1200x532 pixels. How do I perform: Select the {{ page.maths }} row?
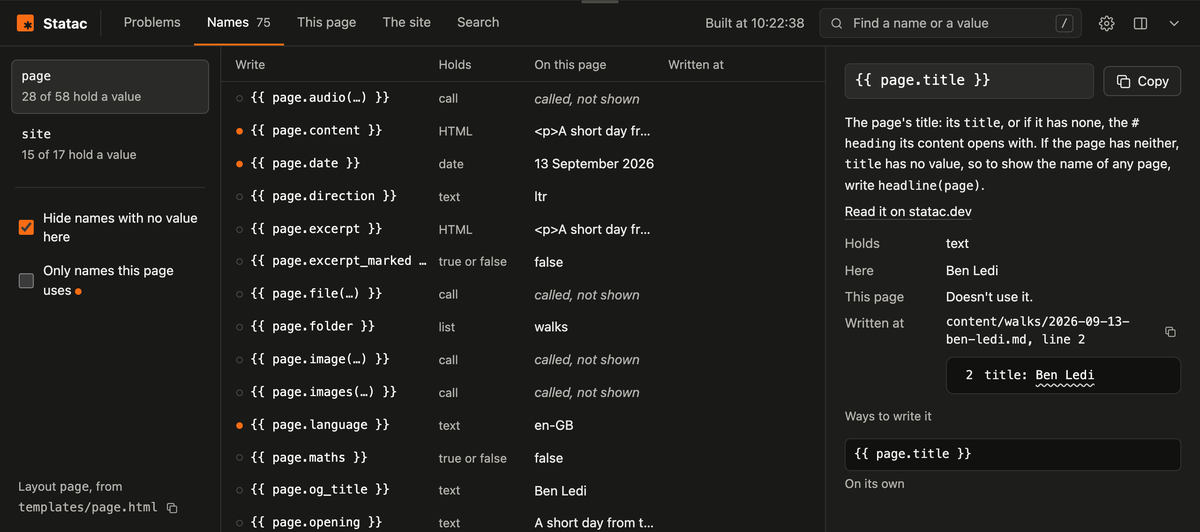point(522,457)
